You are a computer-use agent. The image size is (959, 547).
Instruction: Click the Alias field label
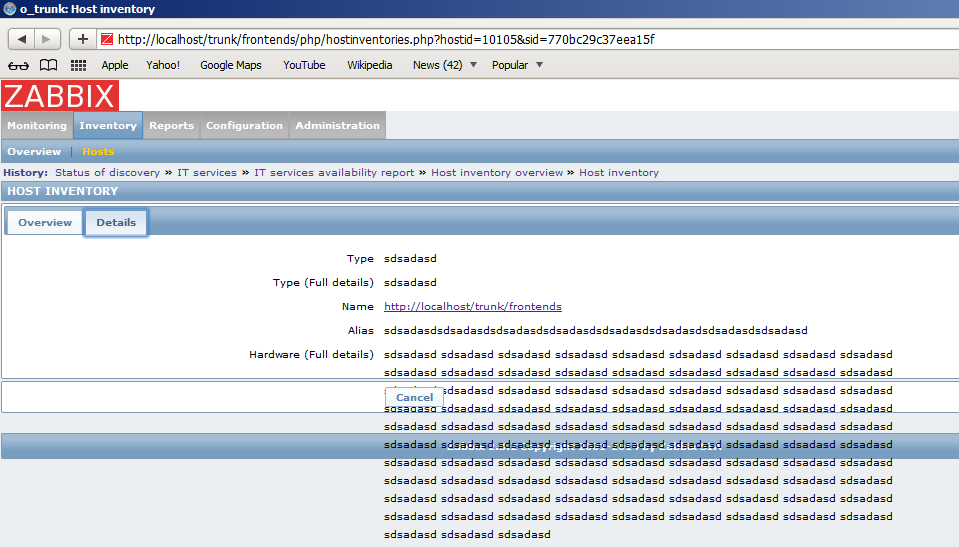point(361,330)
